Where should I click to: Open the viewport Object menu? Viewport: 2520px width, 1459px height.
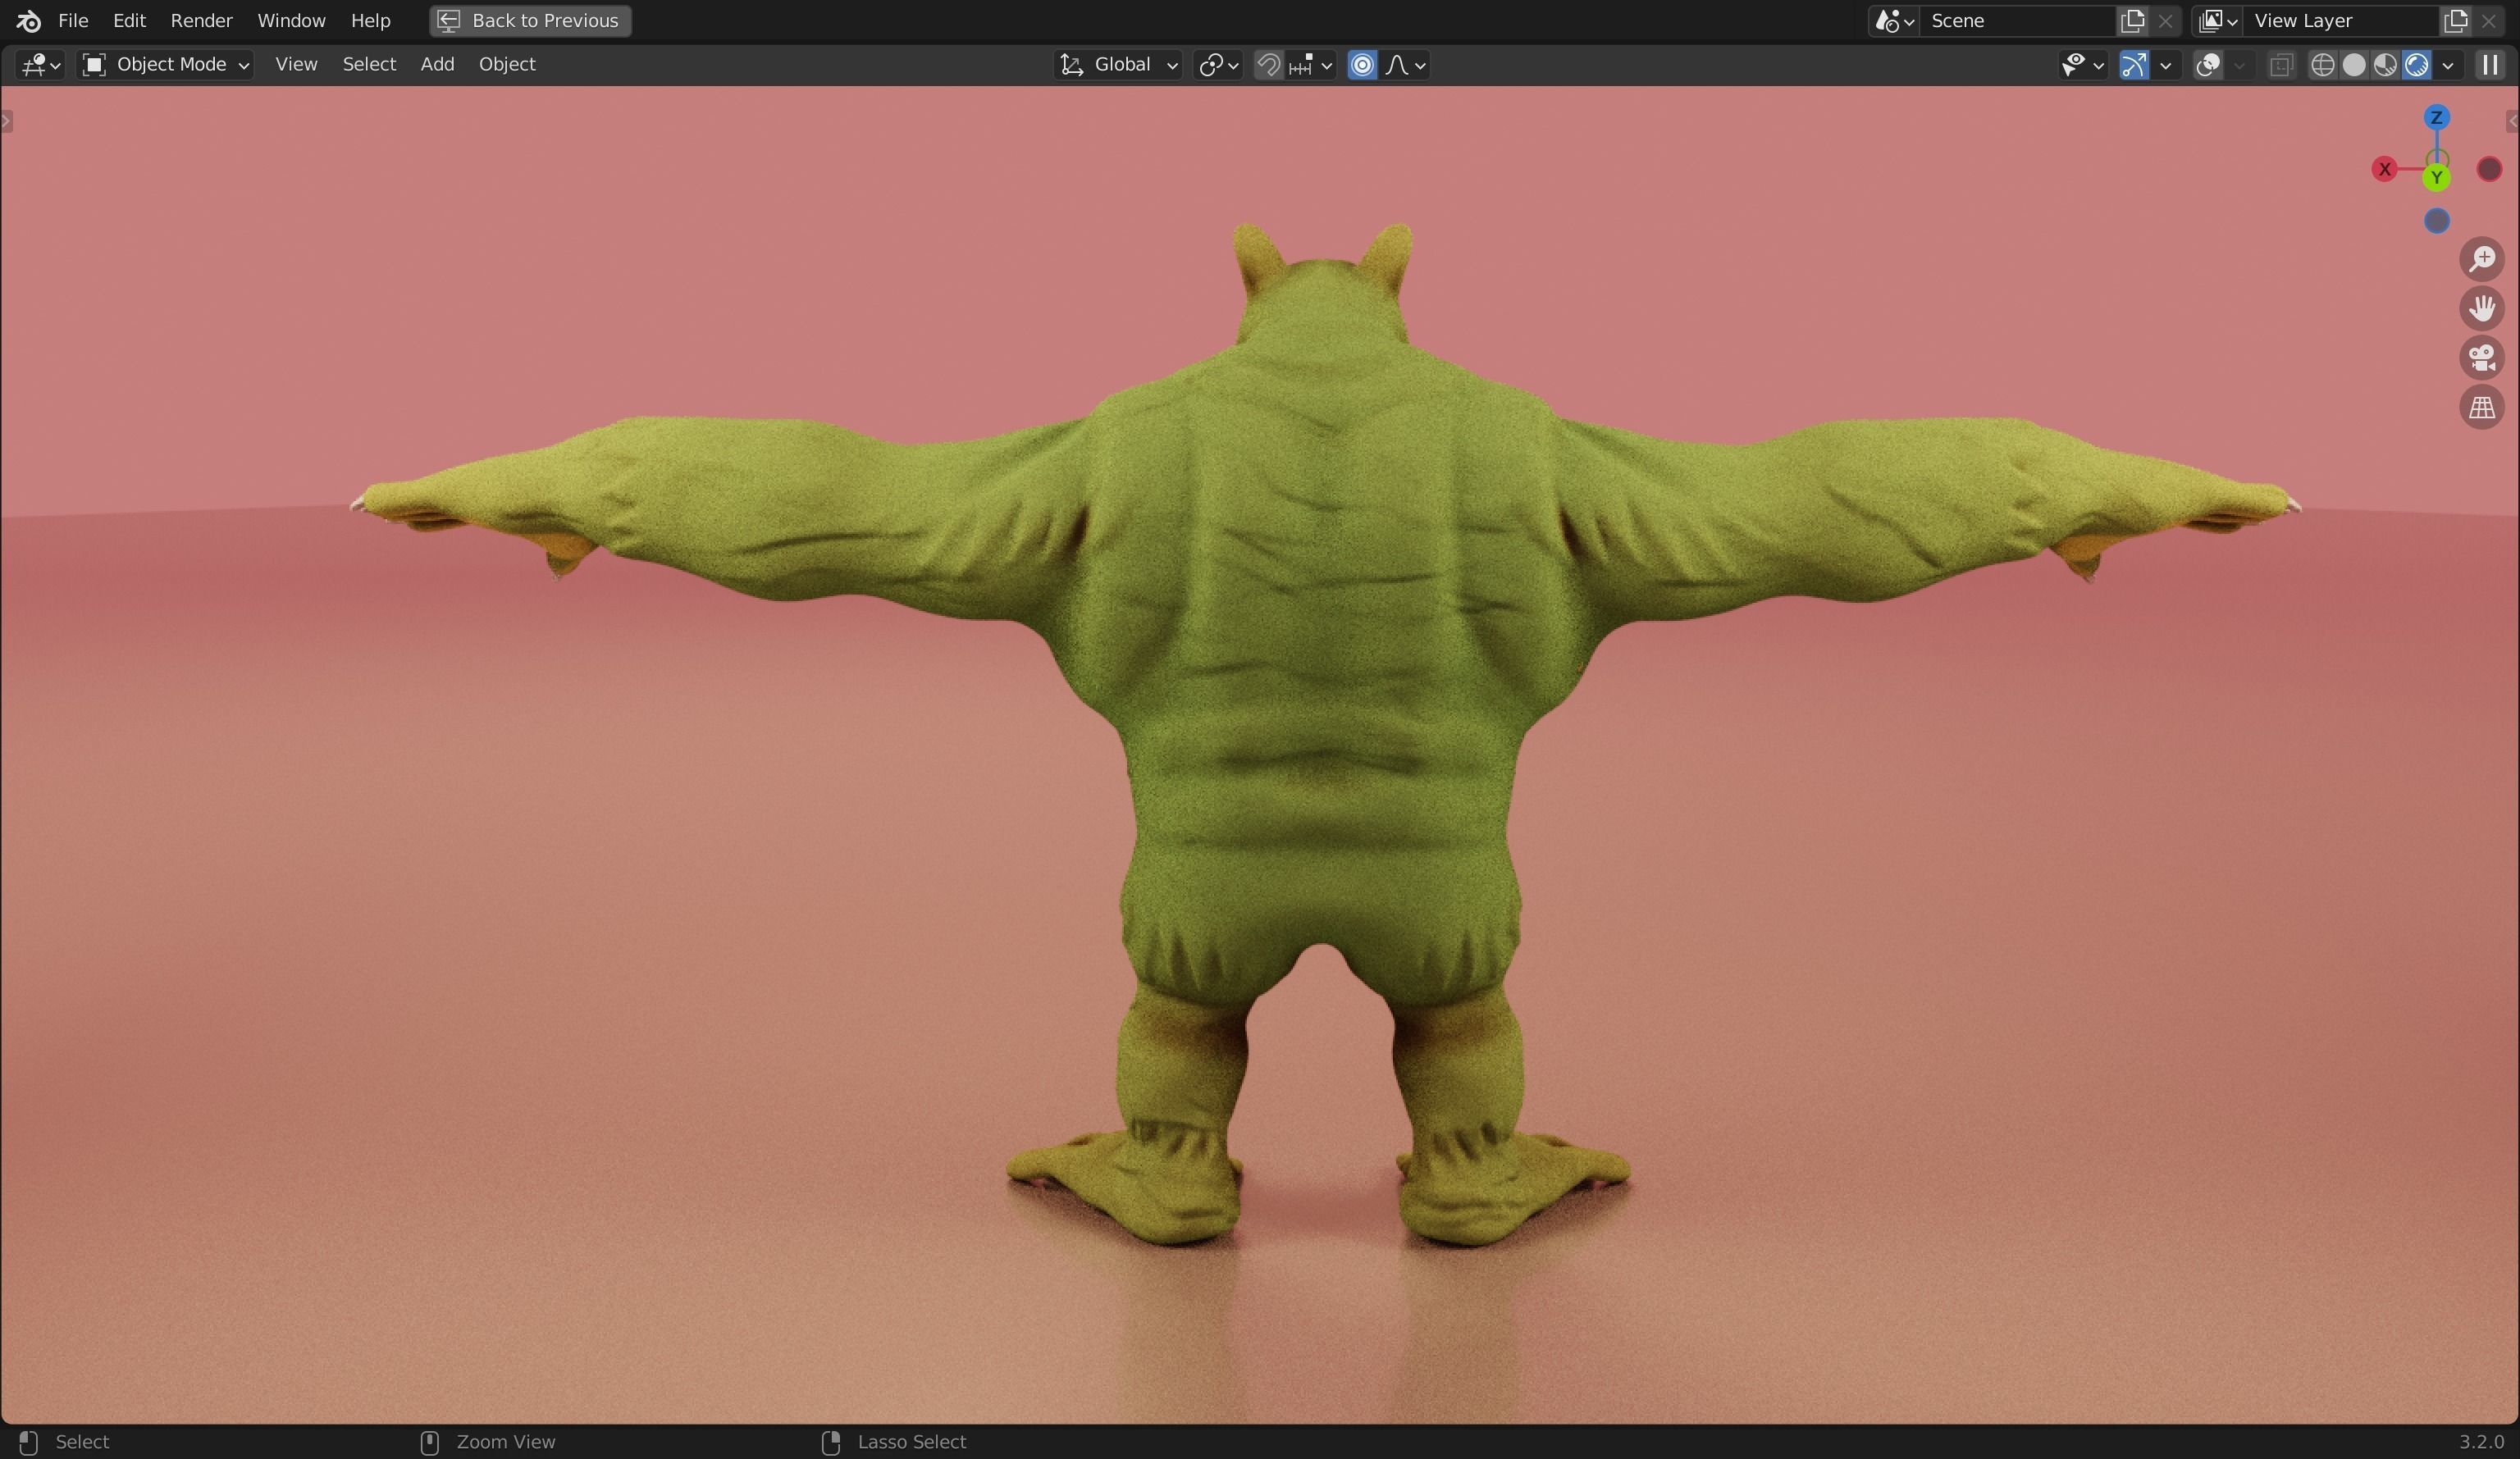click(x=507, y=64)
